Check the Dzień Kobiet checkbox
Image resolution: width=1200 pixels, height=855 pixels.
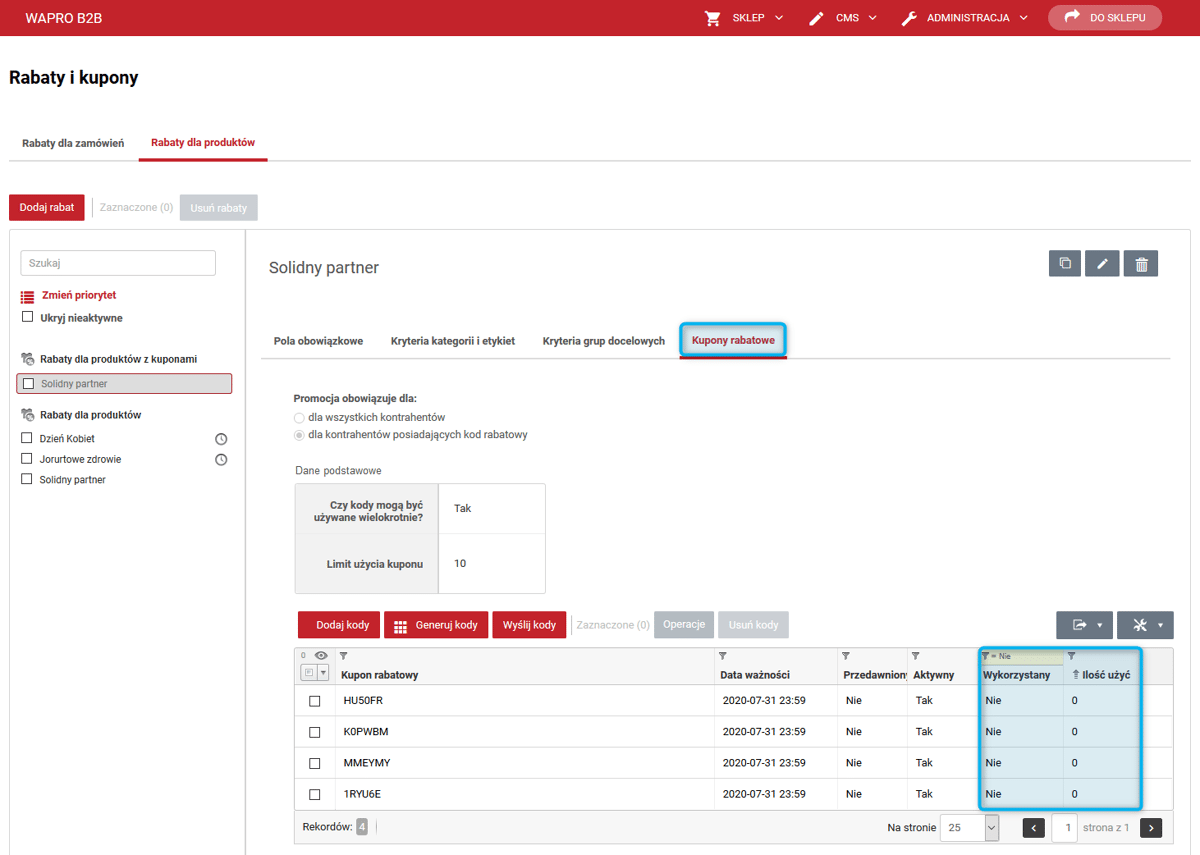(x=28, y=438)
